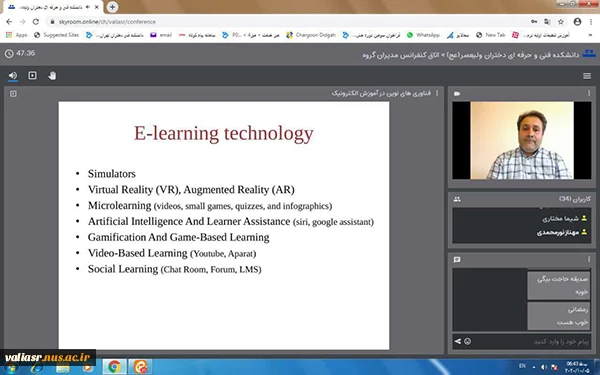
Task: Open chat panel three-dot options
Action: click(x=589, y=259)
